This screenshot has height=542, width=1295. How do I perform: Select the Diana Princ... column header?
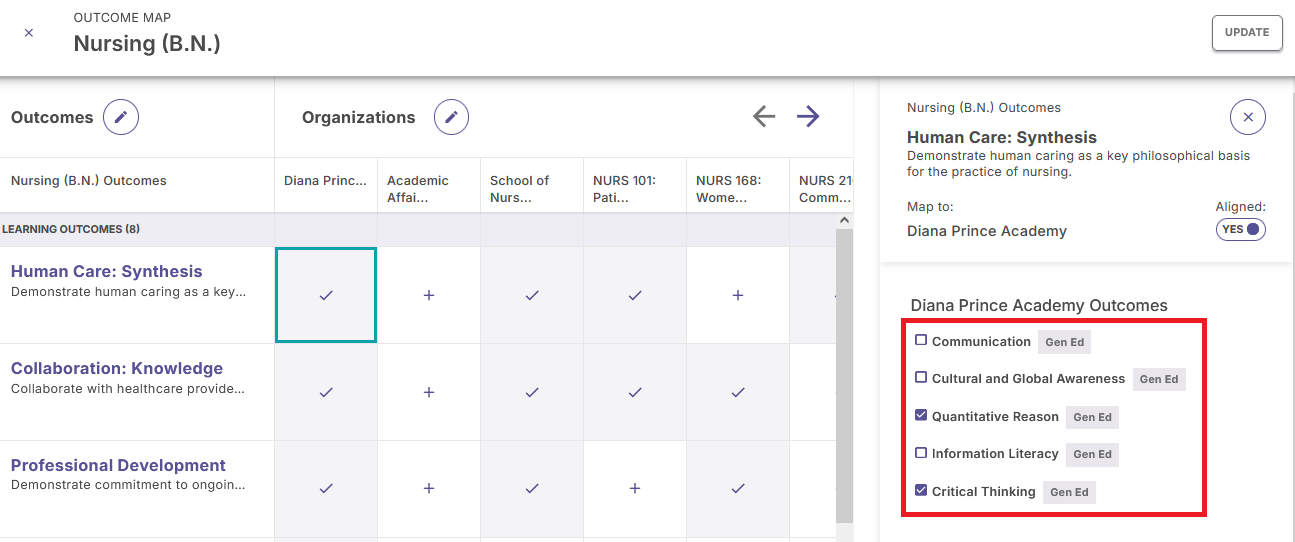(326, 185)
